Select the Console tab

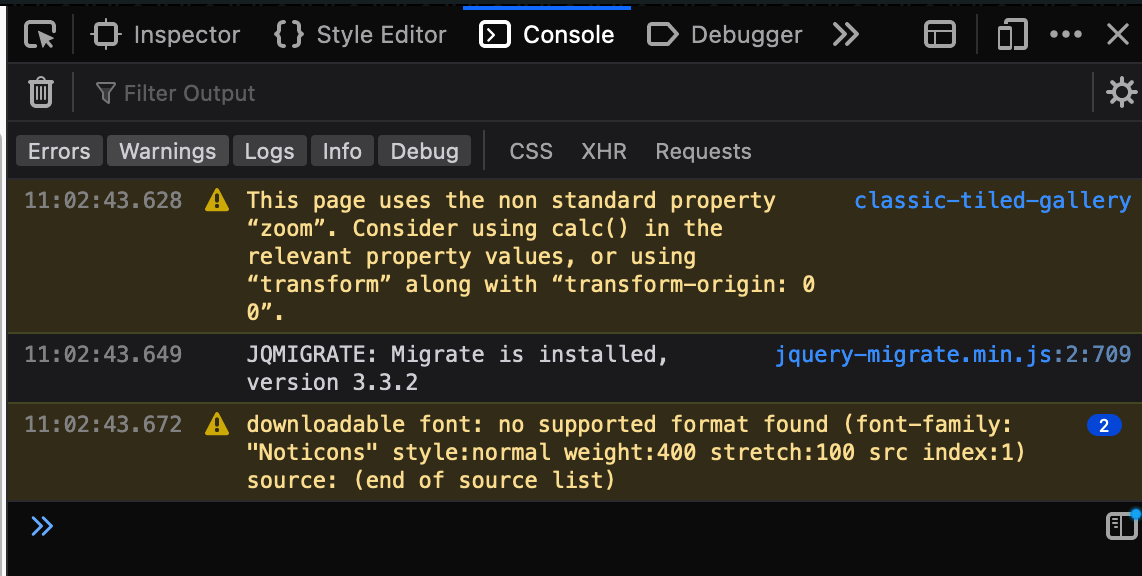click(x=547, y=34)
